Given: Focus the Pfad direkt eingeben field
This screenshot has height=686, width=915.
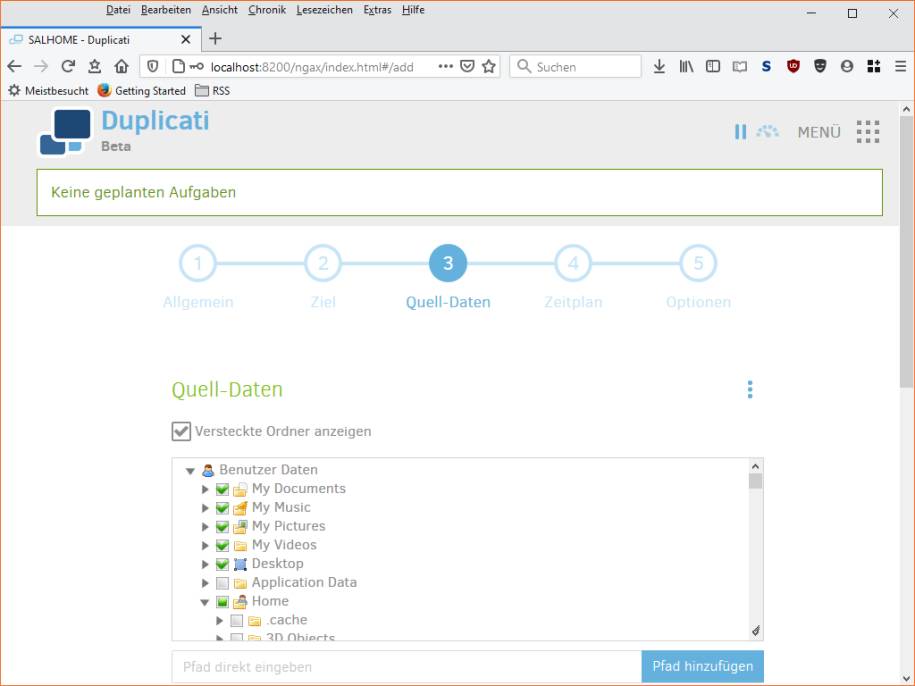Looking at the screenshot, I should [x=407, y=666].
